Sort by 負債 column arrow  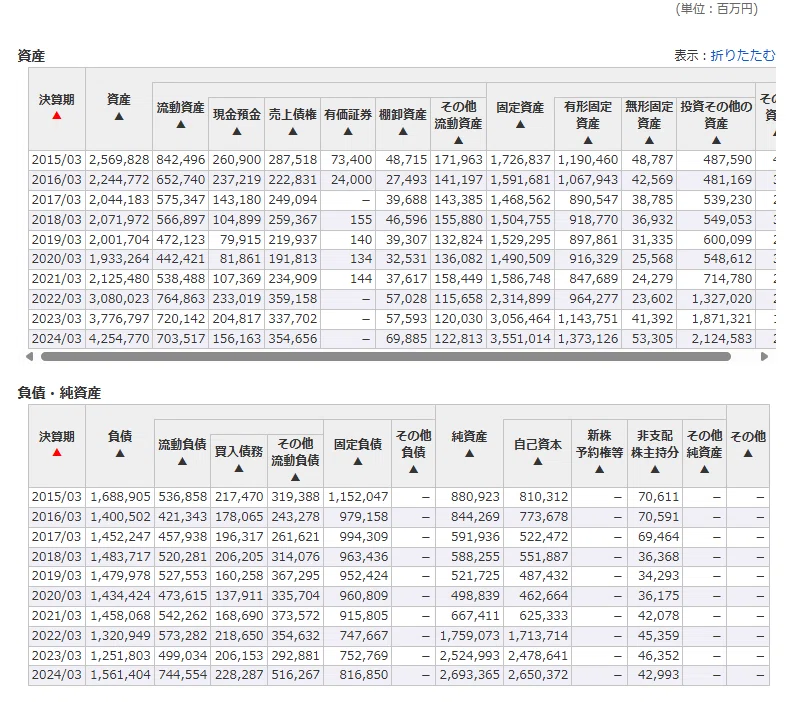[120, 453]
